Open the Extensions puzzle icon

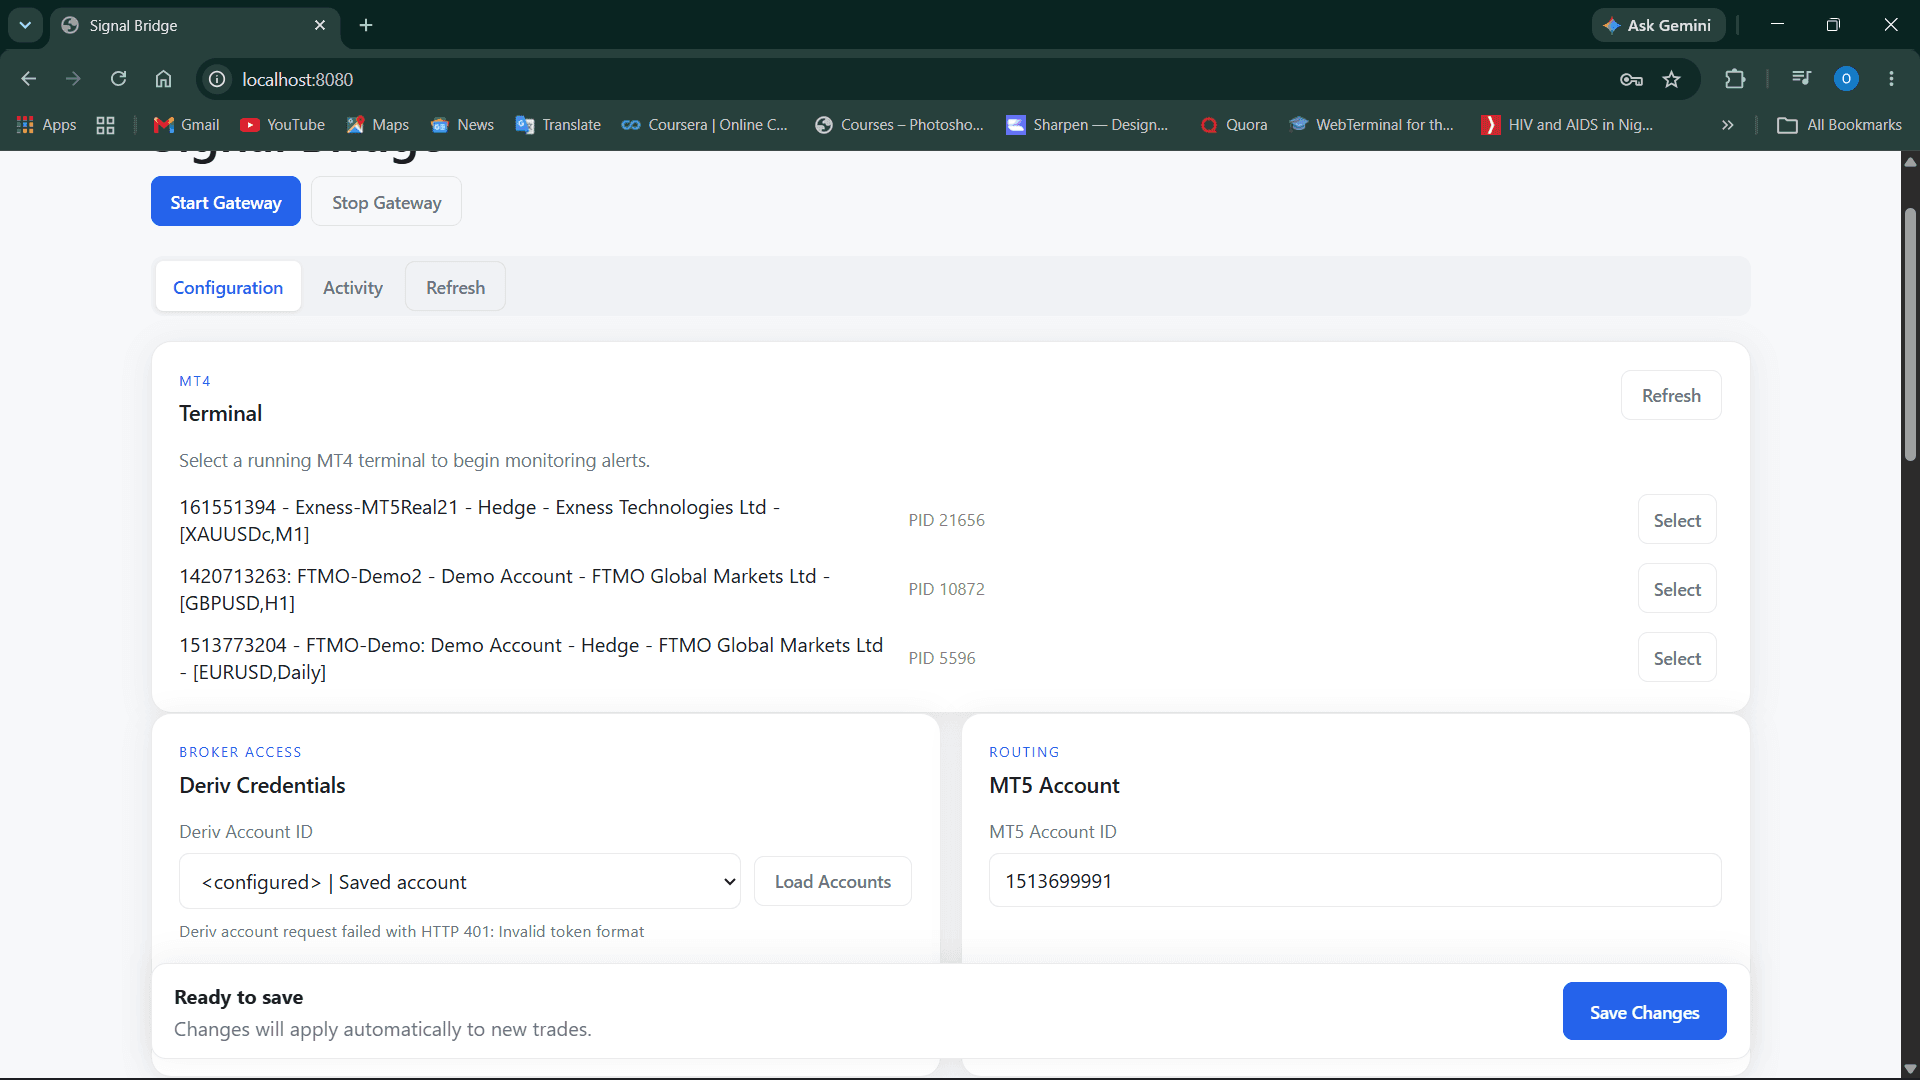[1735, 79]
